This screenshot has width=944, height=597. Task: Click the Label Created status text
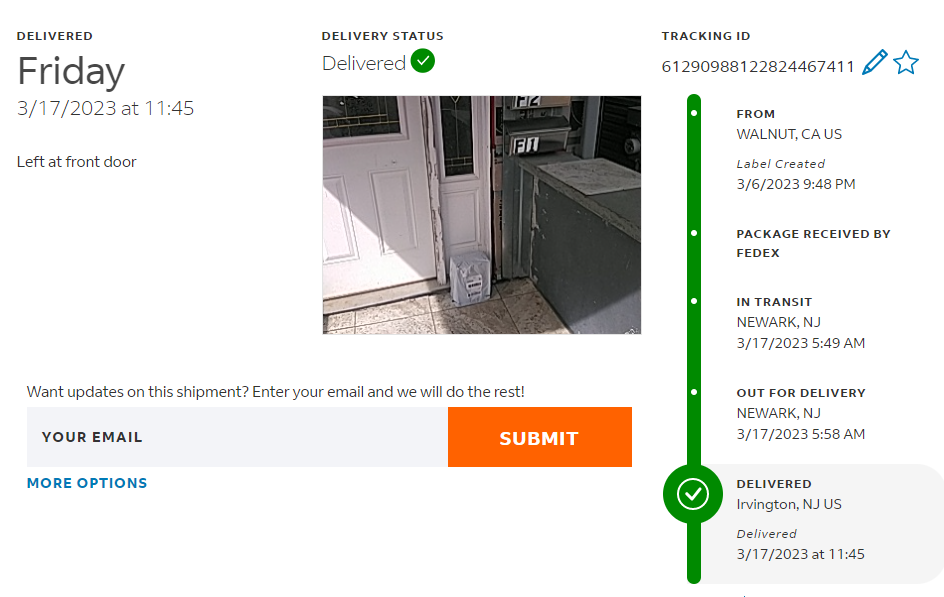[780, 164]
